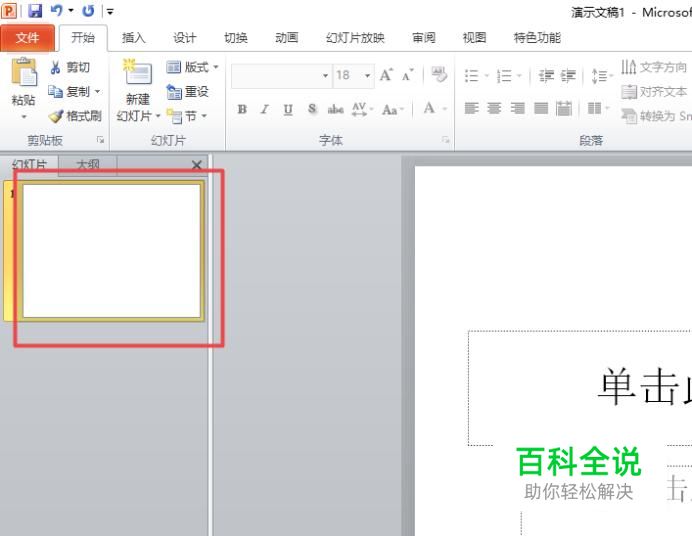Open the Customize Quick Access Toolbar dropdown
The height and width of the screenshot is (536, 692).
pos(110,11)
